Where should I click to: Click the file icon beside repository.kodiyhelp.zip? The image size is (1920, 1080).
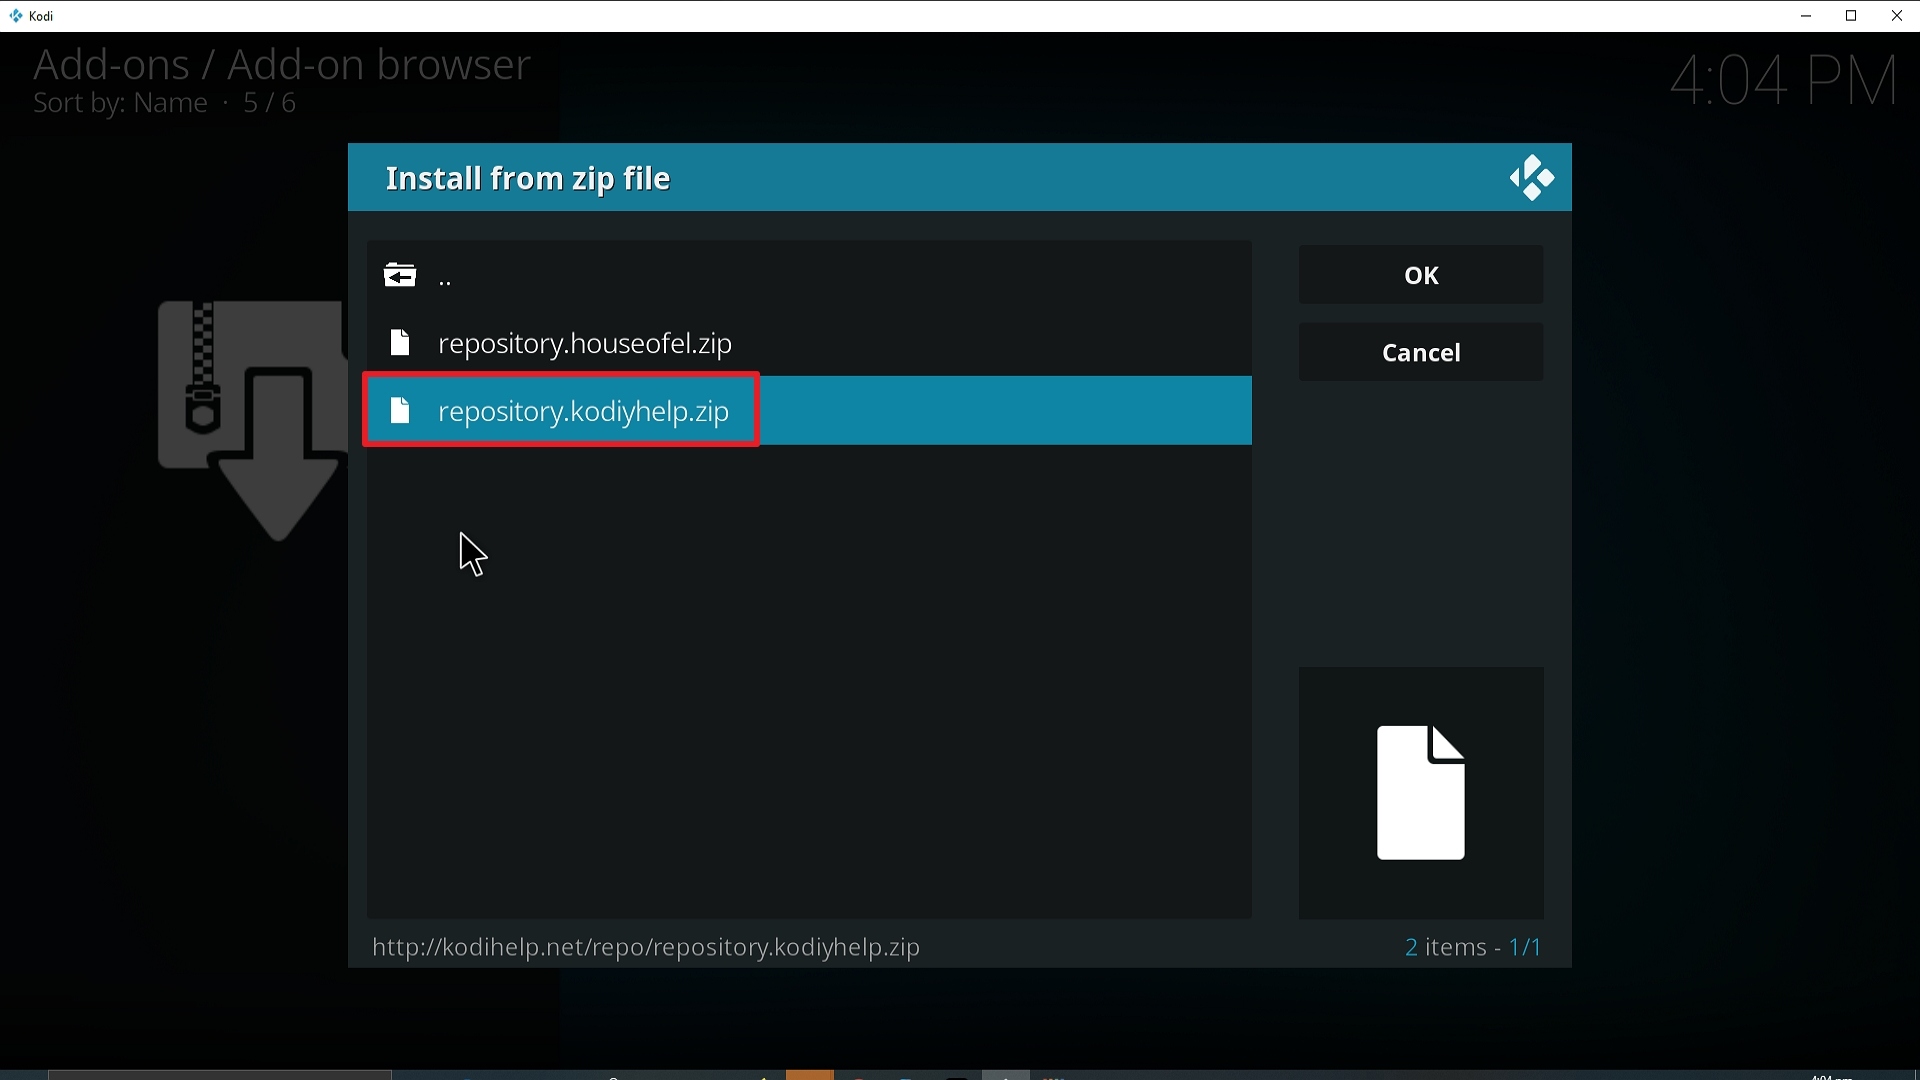(400, 411)
